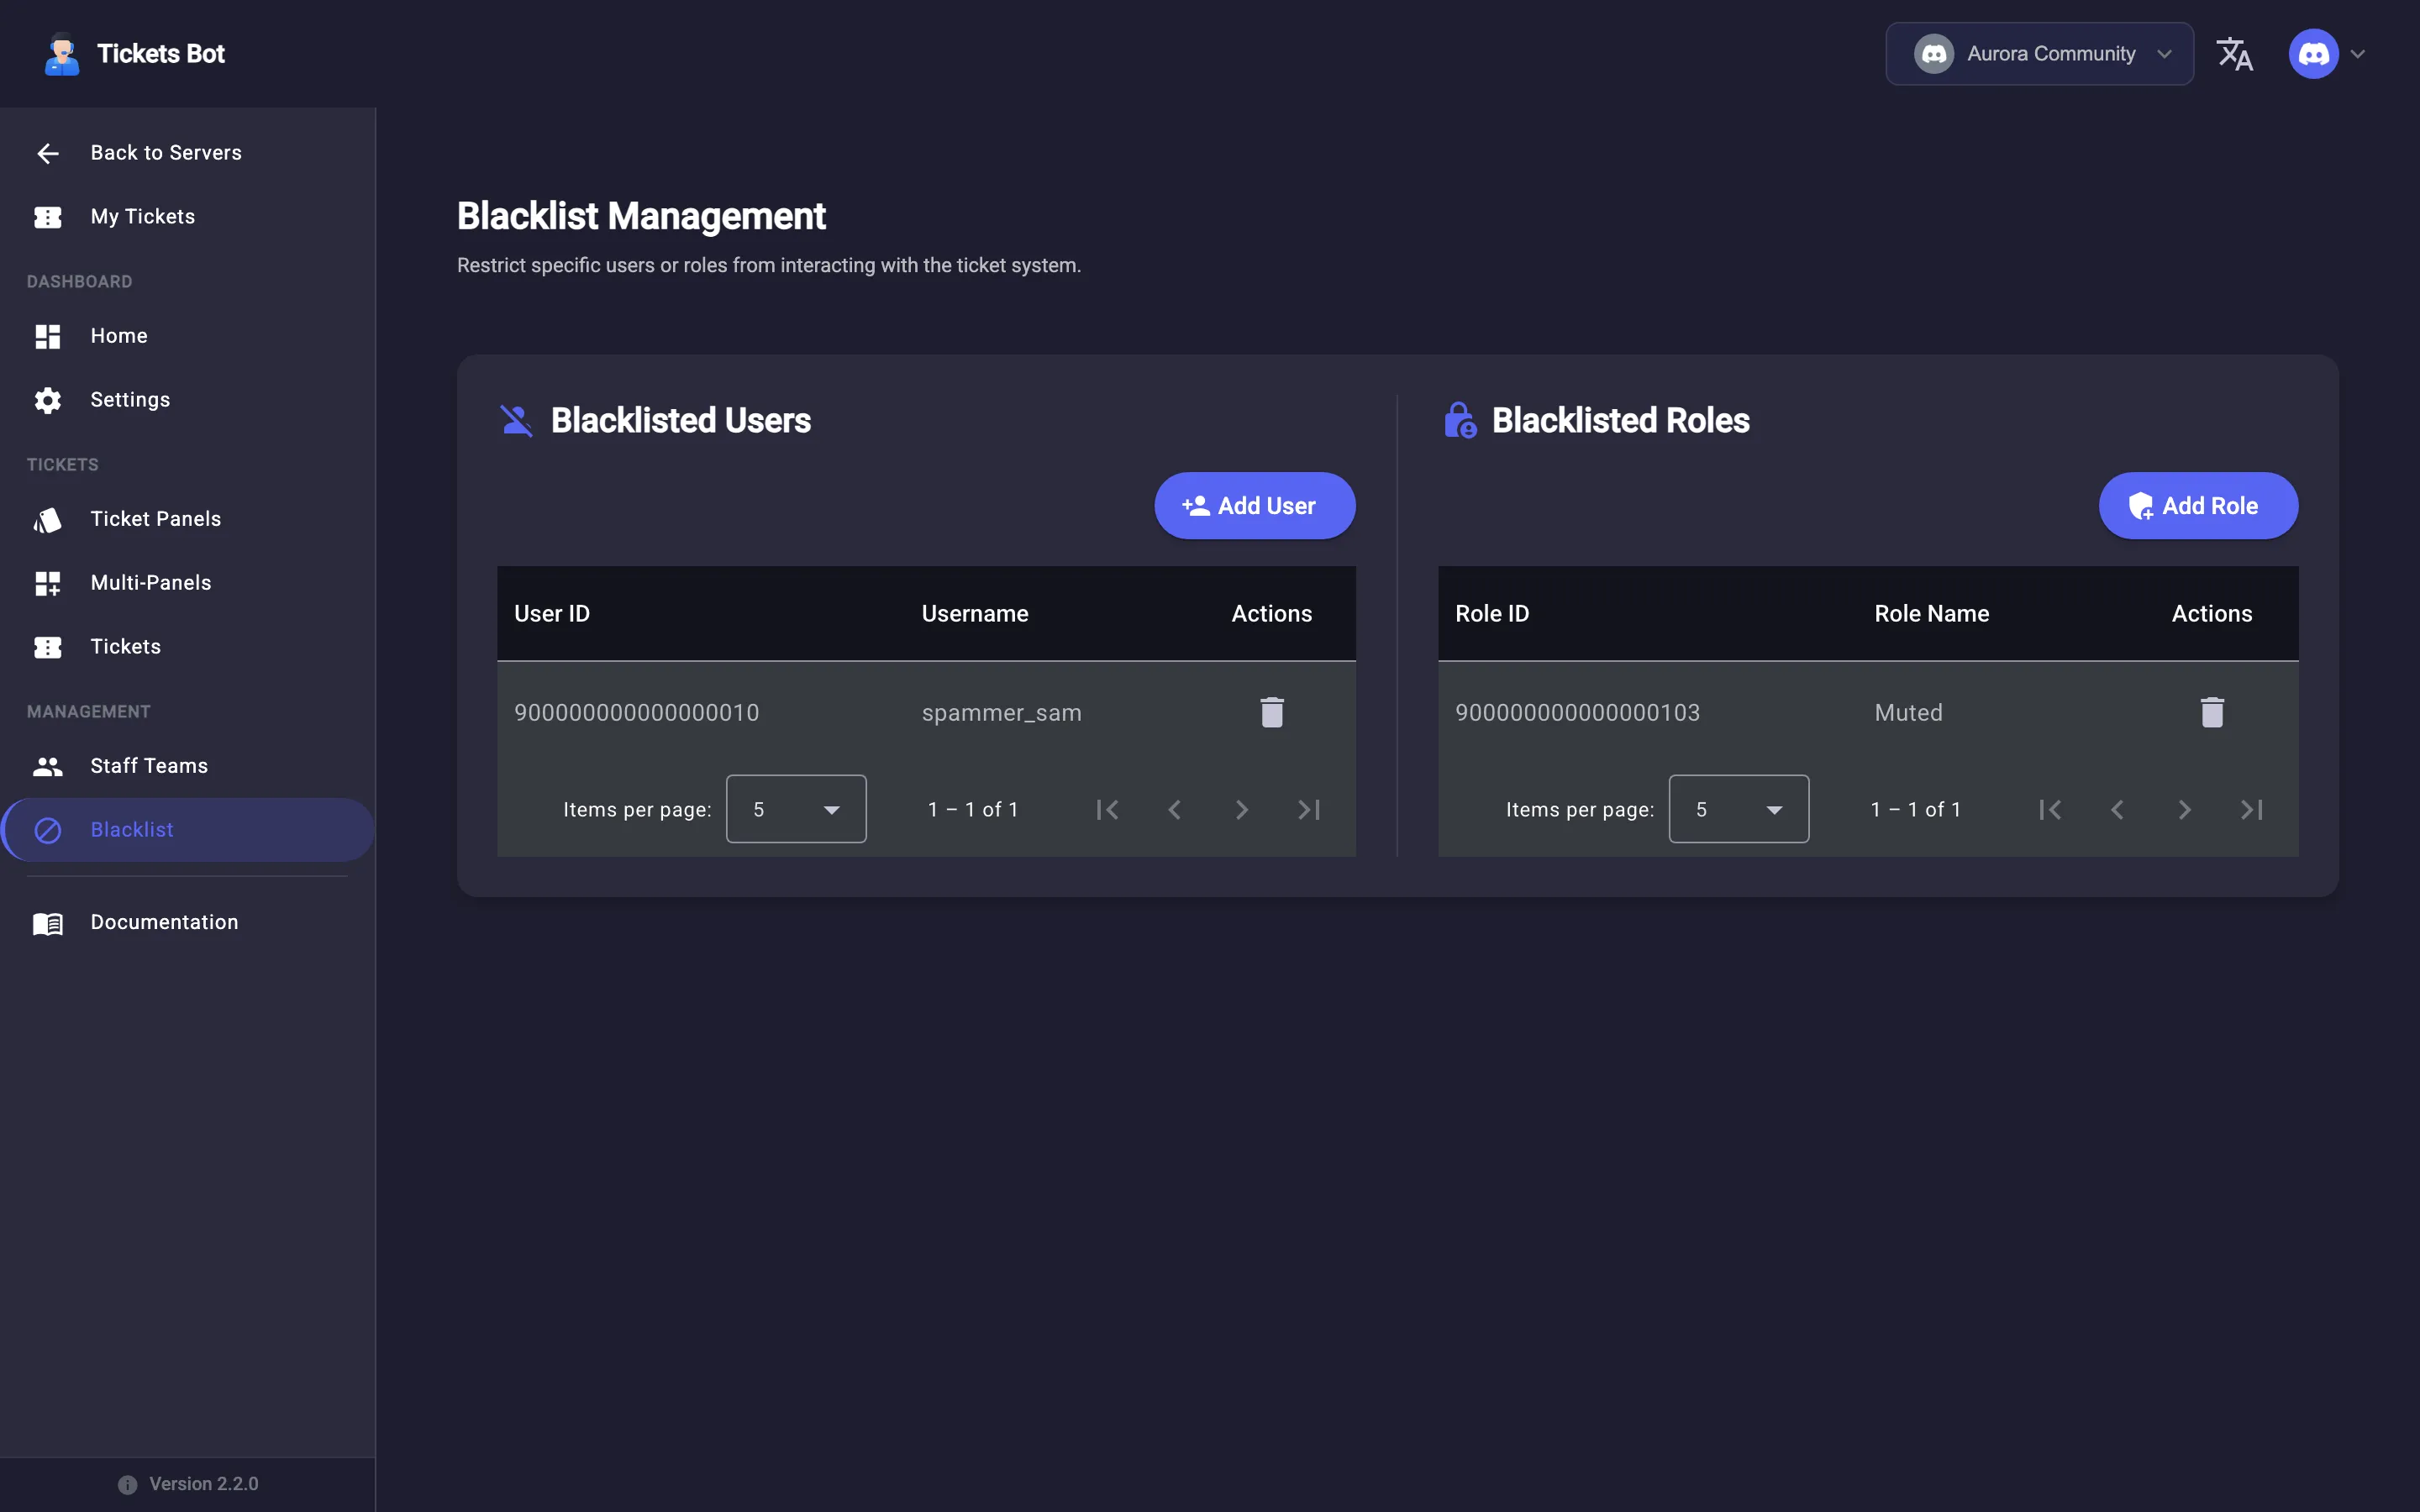
Task: Open Multi-Panels page
Action: tap(188, 583)
